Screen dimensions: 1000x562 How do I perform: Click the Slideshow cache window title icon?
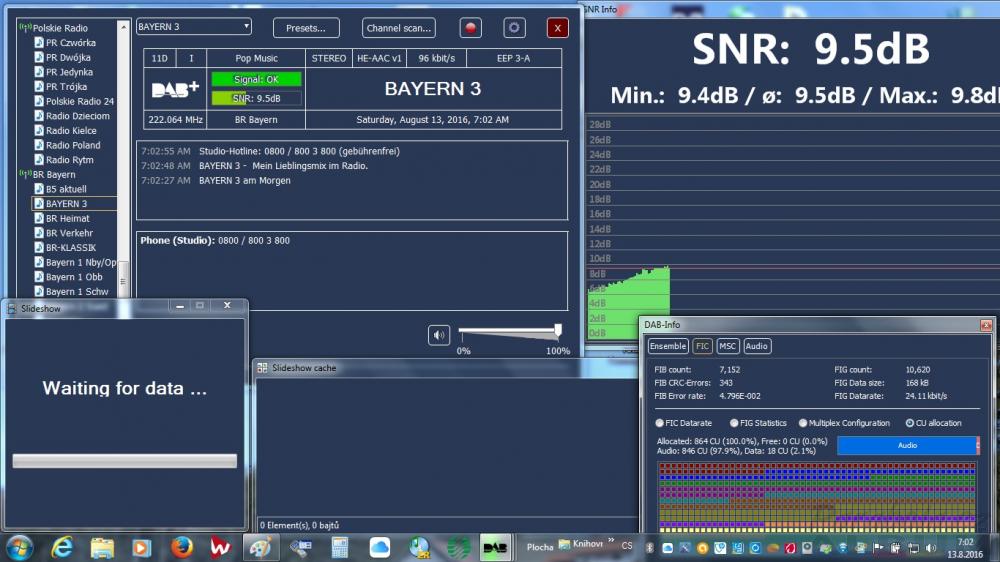262,368
